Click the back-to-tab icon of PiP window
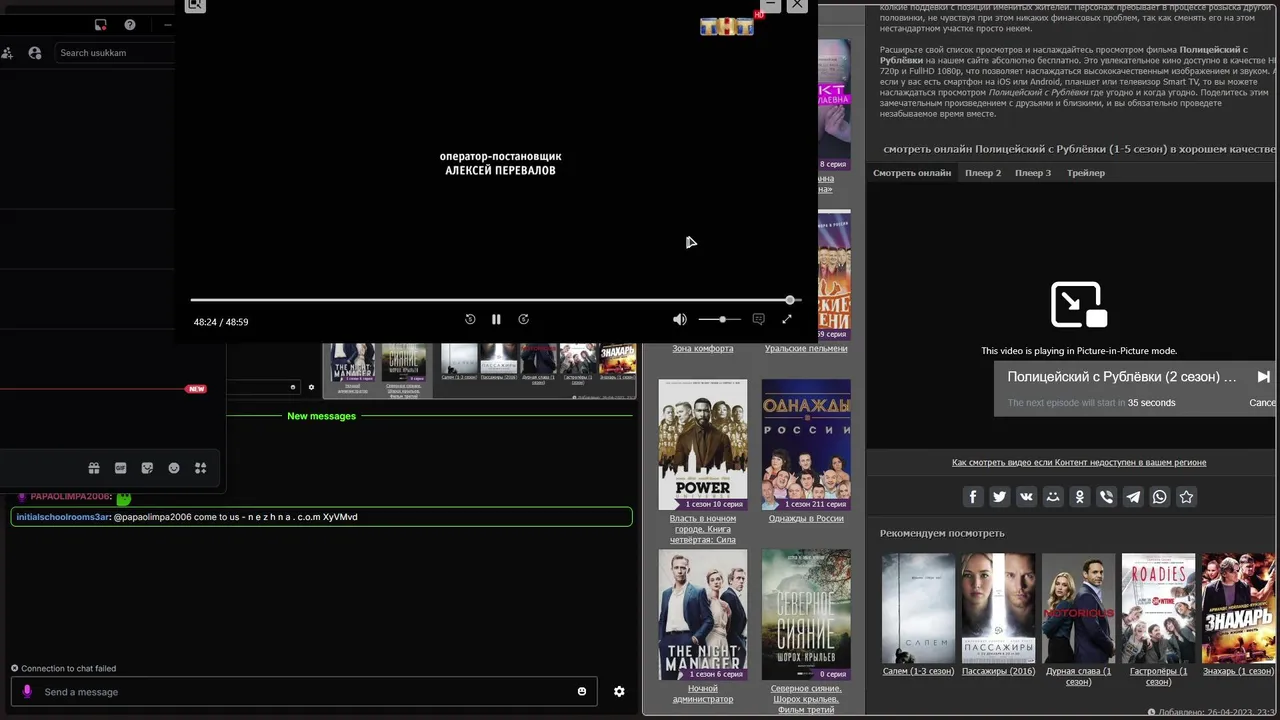 (x=195, y=5)
